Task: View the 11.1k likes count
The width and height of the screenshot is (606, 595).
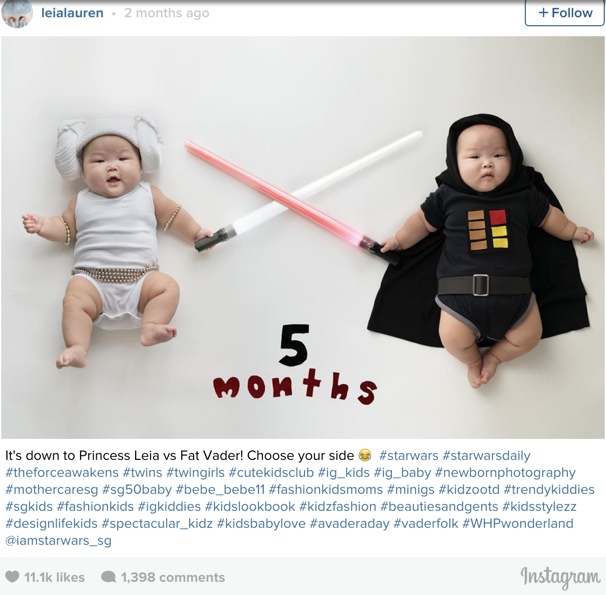Action: [x=54, y=577]
